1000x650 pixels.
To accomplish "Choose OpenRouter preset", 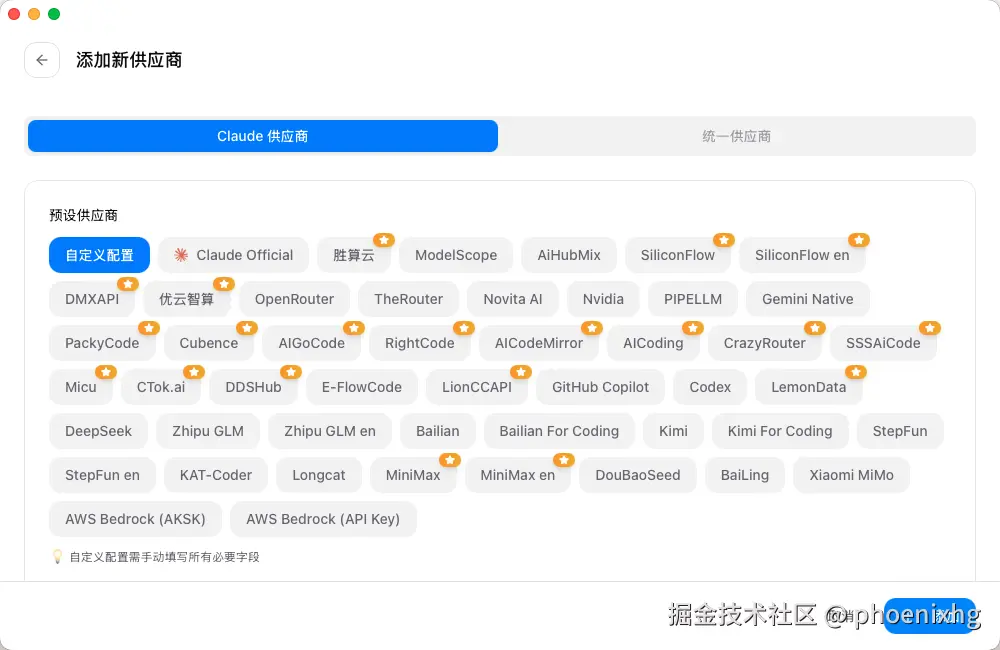I will [294, 299].
